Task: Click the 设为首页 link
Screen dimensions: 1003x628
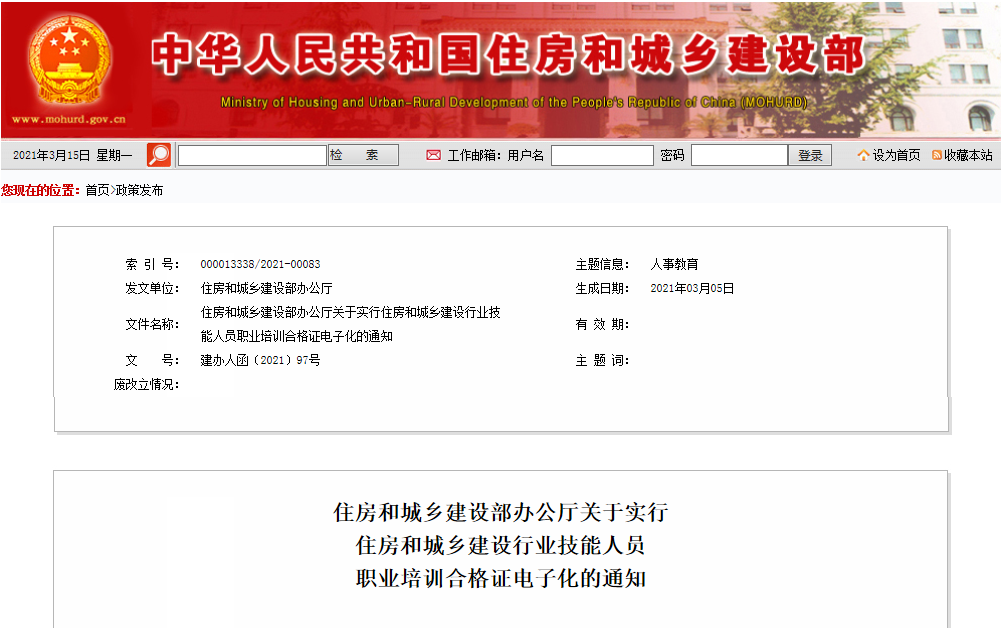Action: [x=896, y=155]
